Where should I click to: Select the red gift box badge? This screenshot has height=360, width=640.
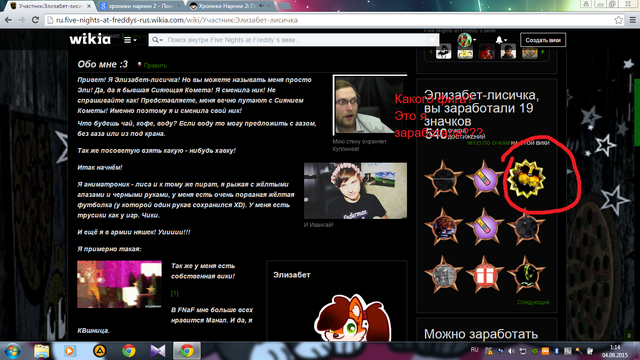485,275
